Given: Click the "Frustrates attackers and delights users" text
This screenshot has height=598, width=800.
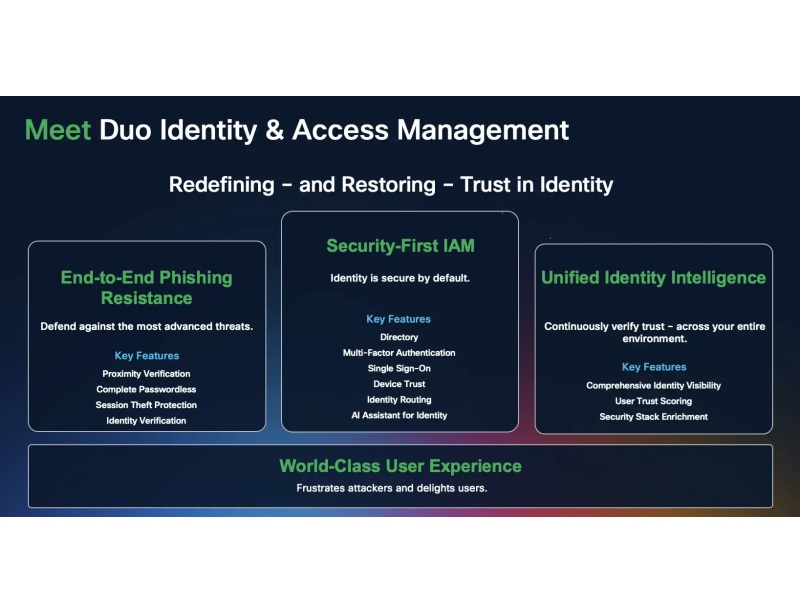Looking at the screenshot, I should pyautogui.click(x=391, y=488).
